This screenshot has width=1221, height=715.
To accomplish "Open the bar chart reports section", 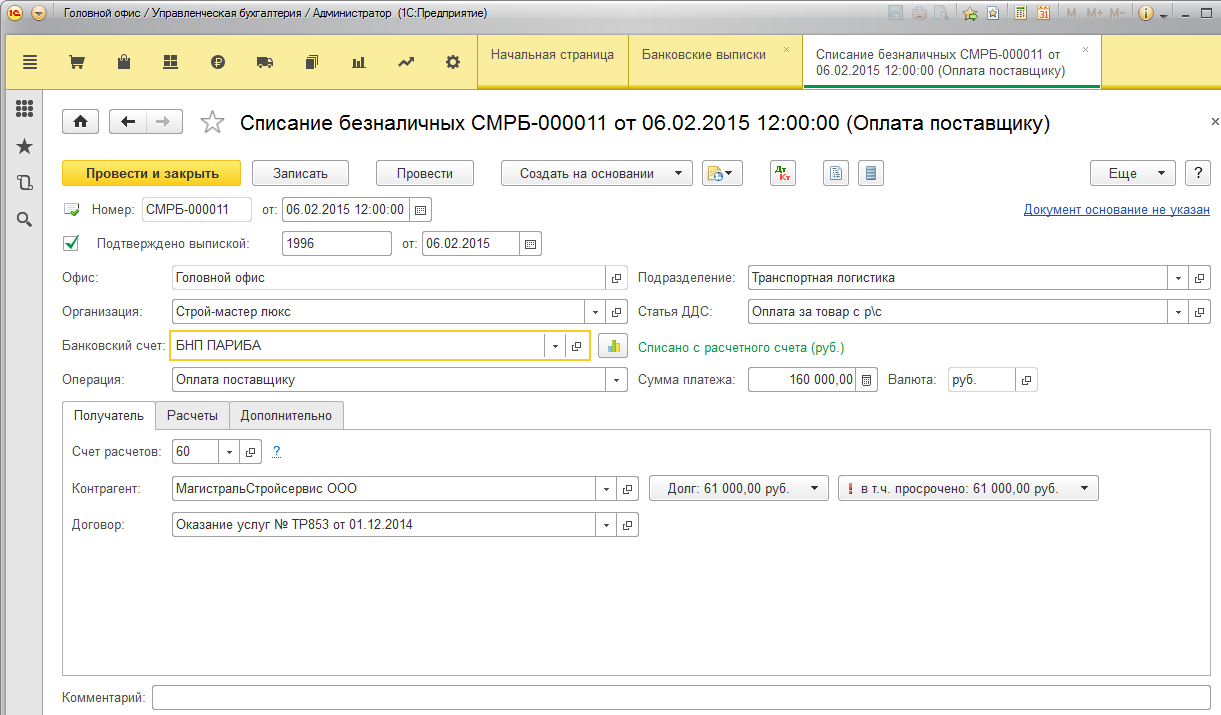I will point(359,62).
